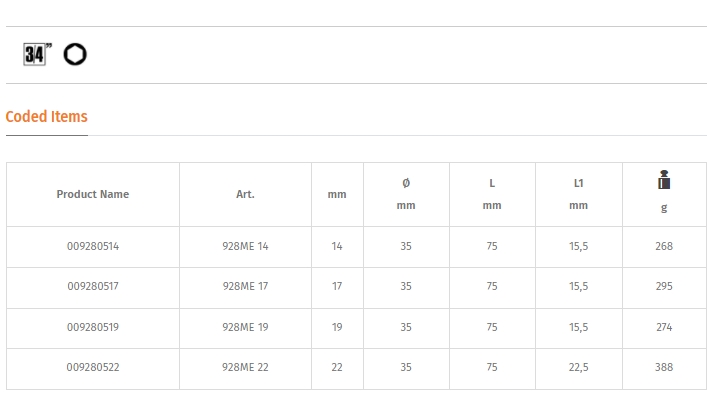Click the 388 g weight value

point(664,367)
